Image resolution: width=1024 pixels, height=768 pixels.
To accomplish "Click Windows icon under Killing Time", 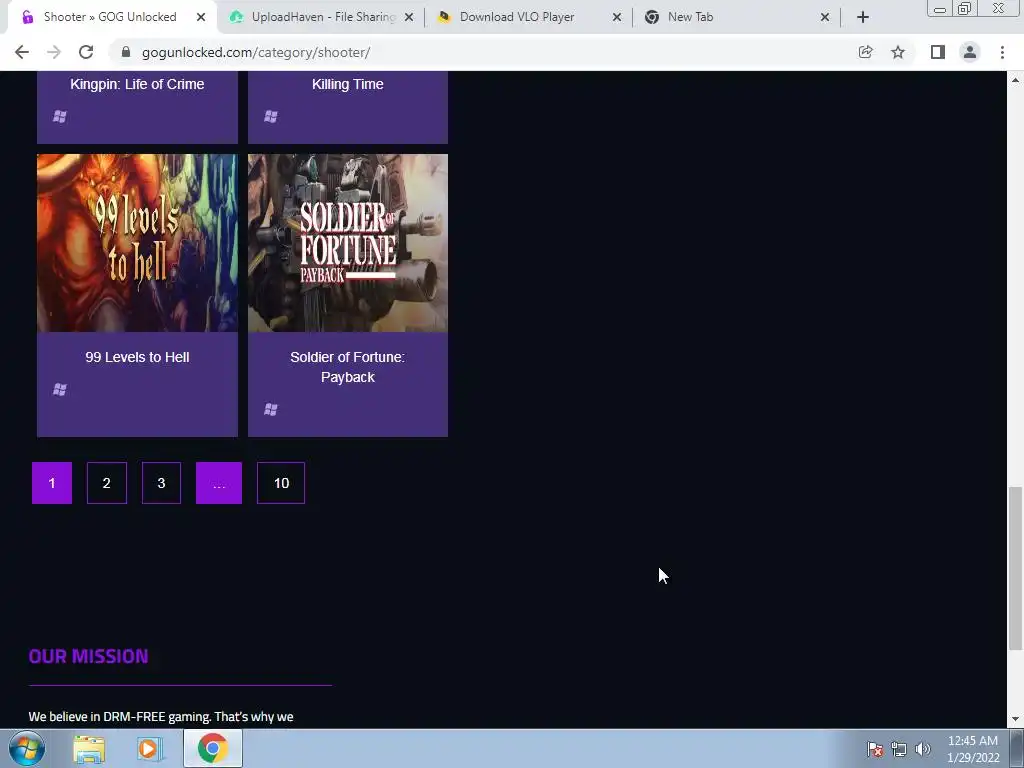I will 270,116.
